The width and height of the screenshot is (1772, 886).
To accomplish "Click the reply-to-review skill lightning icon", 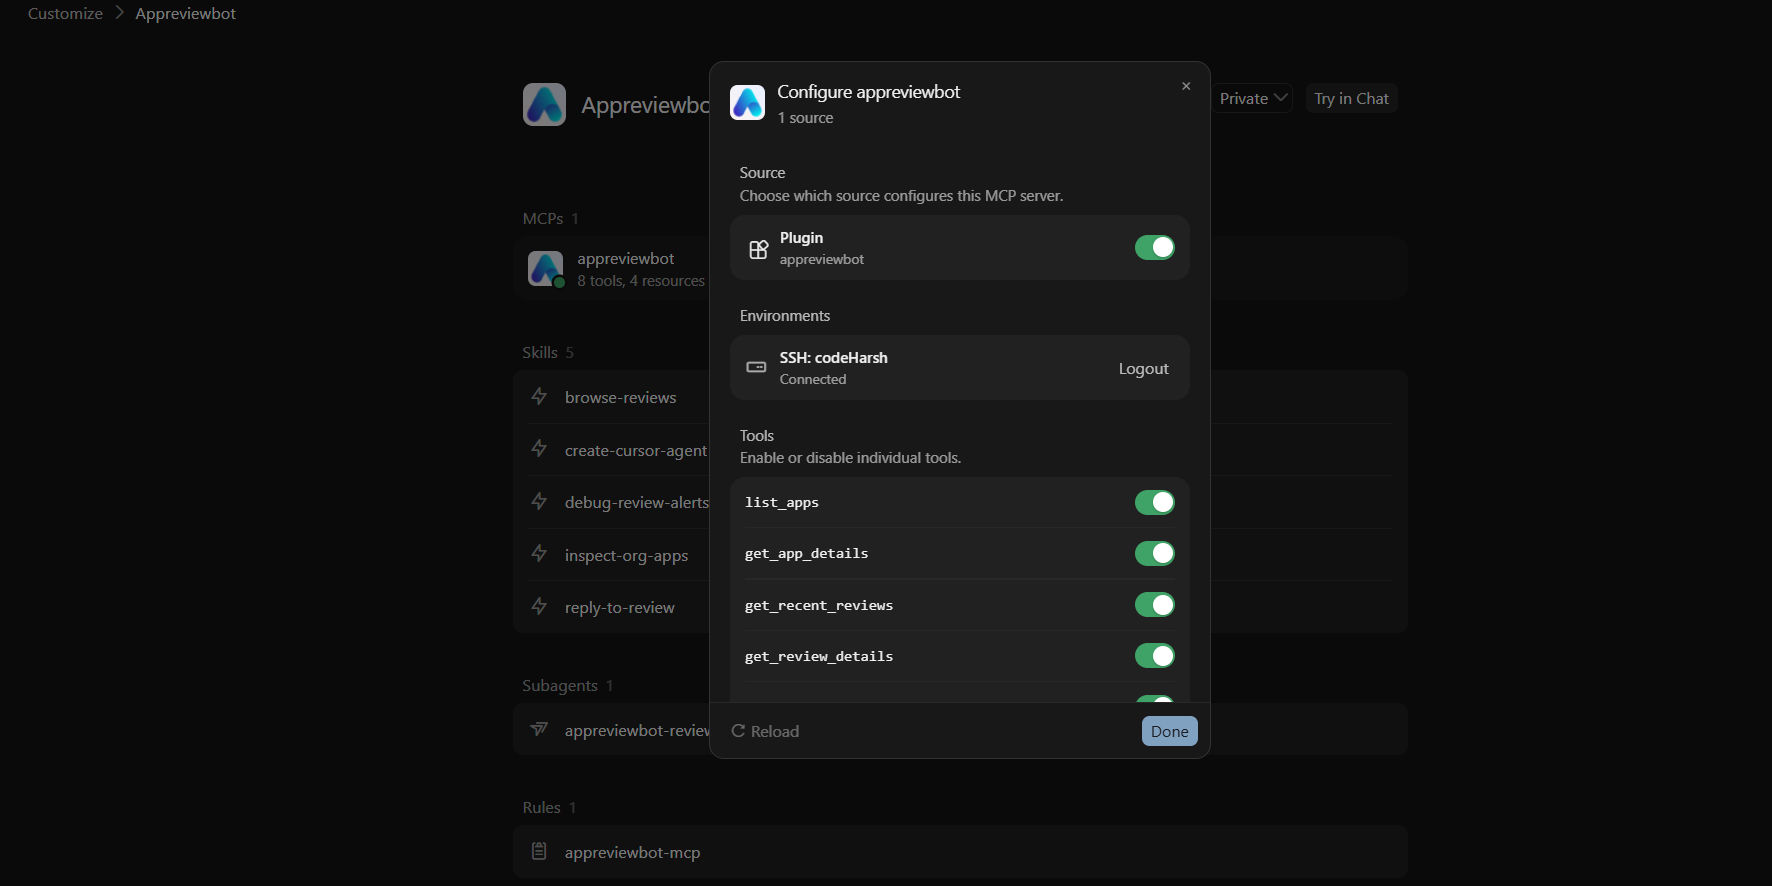I will click(x=539, y=606).
